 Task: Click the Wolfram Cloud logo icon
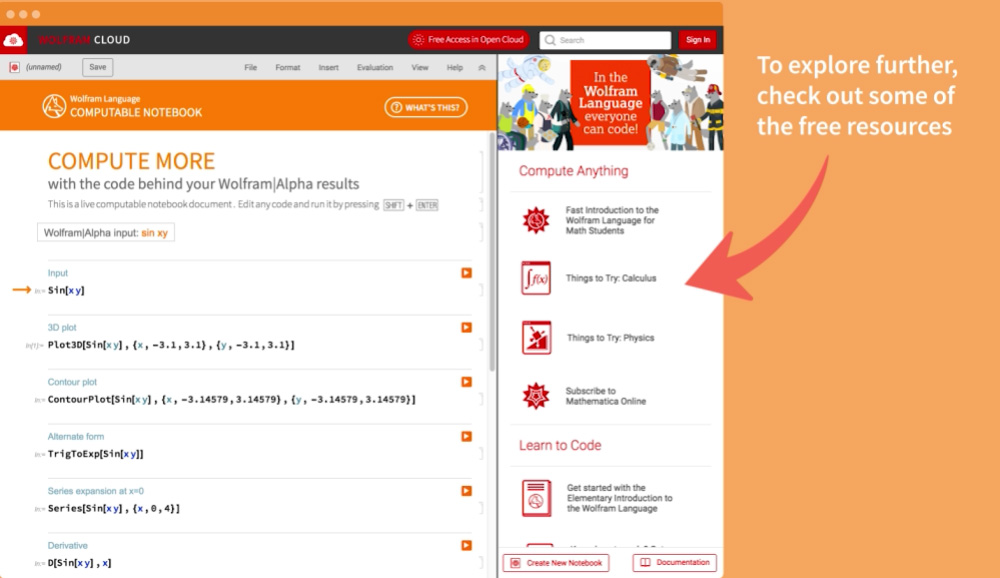13,40
